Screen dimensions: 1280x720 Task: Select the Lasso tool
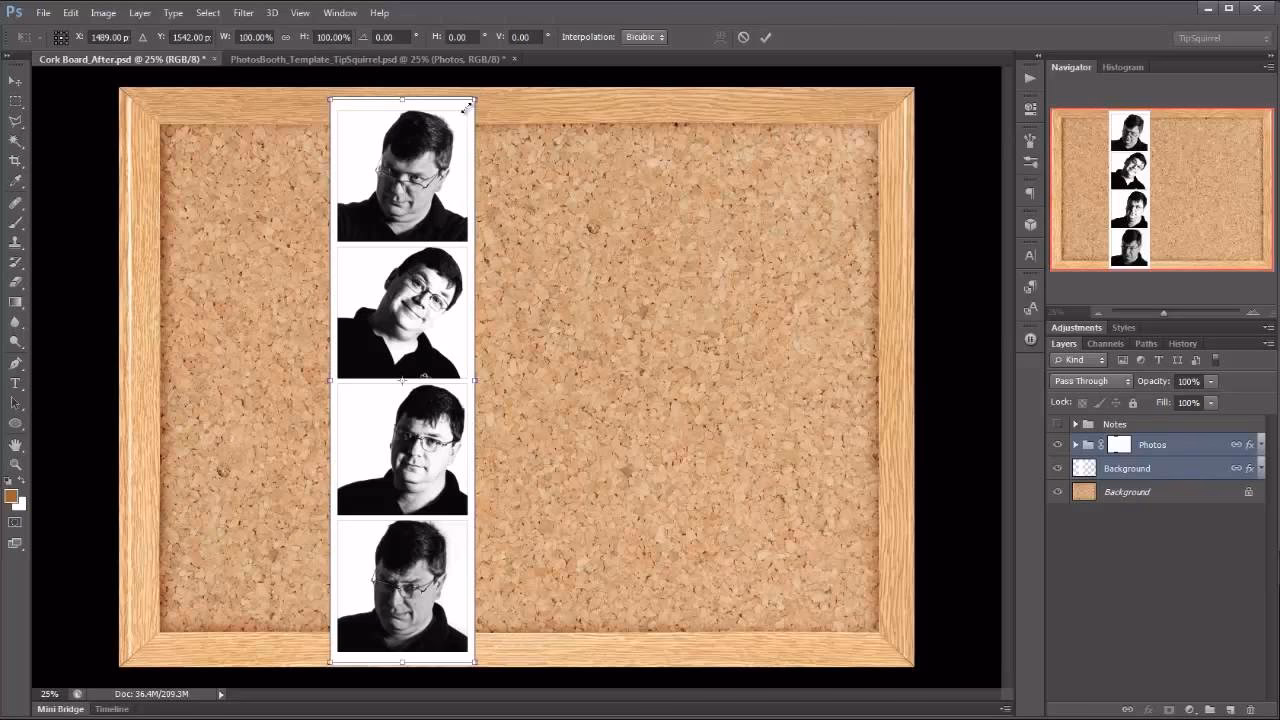click(x=15, y=121)
